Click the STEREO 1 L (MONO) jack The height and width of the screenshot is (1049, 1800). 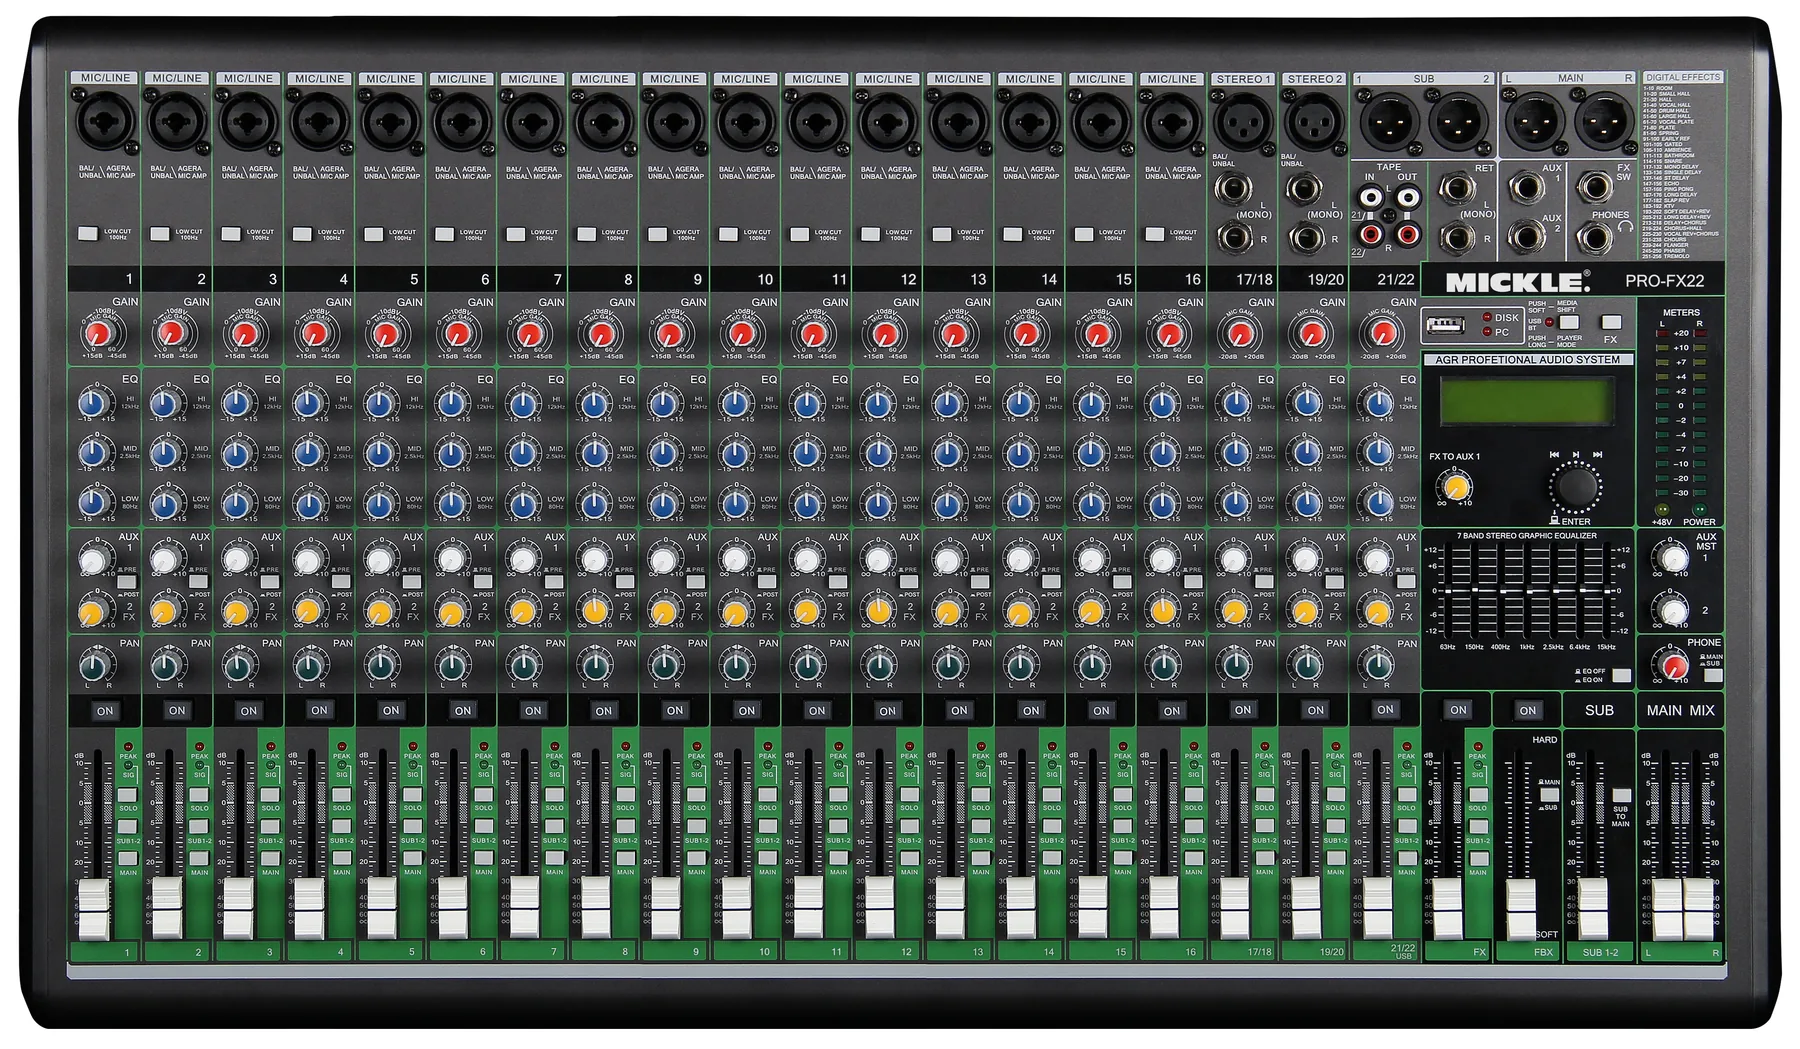point(1234,188)
